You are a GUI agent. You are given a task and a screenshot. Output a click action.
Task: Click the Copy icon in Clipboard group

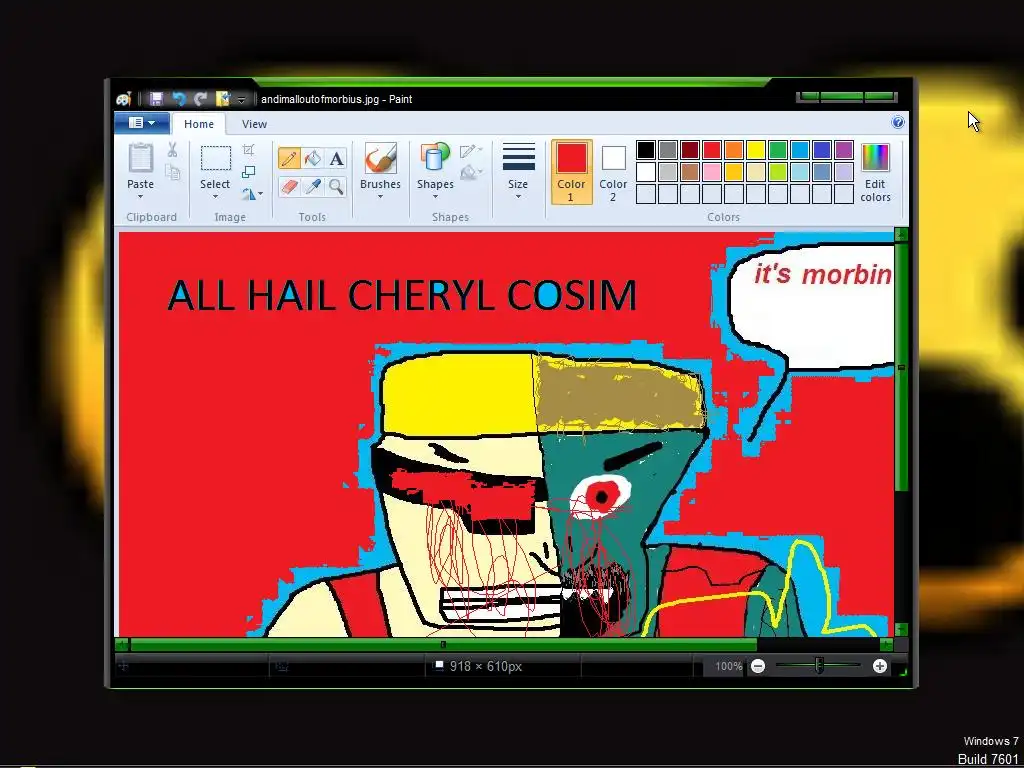(x=172, y=172)
